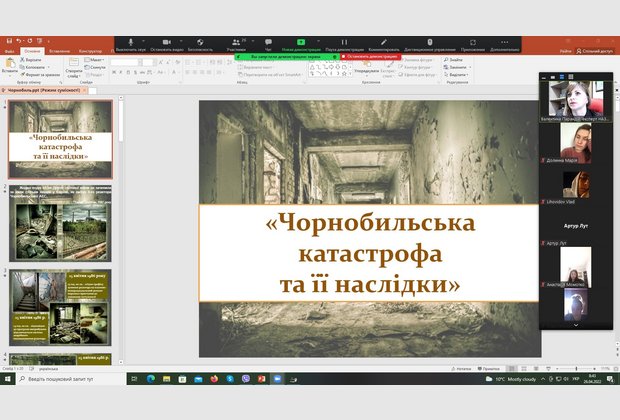
Task: Show more participants with down chevron
Action: (x=576, y=325)
